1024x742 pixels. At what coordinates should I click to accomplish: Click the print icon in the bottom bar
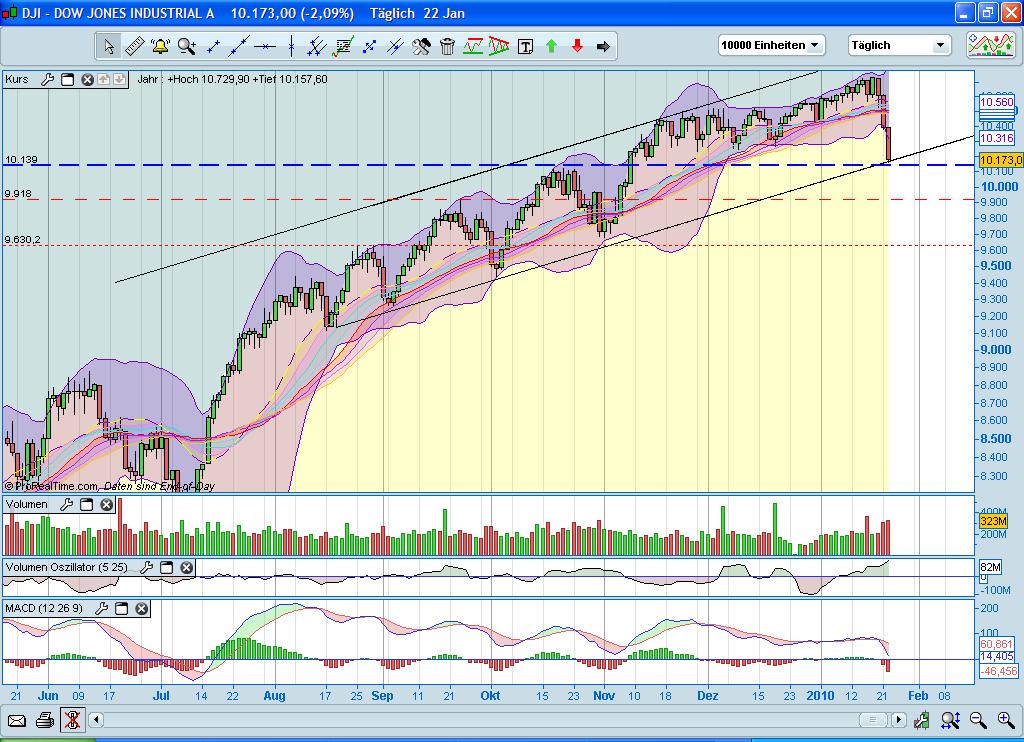(44, 720)
